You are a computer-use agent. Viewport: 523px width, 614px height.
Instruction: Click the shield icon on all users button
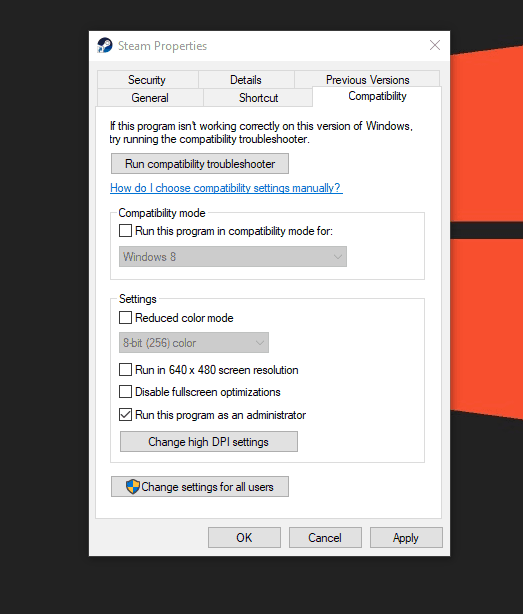point(133,487)
